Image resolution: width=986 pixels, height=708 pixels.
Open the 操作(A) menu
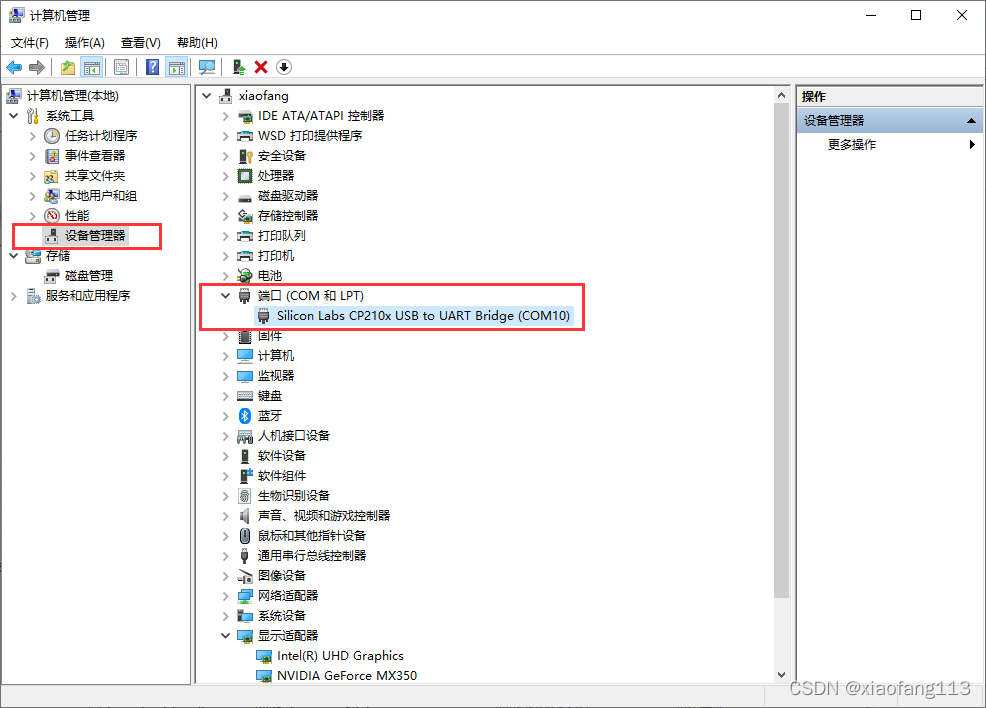click(84, 43)
